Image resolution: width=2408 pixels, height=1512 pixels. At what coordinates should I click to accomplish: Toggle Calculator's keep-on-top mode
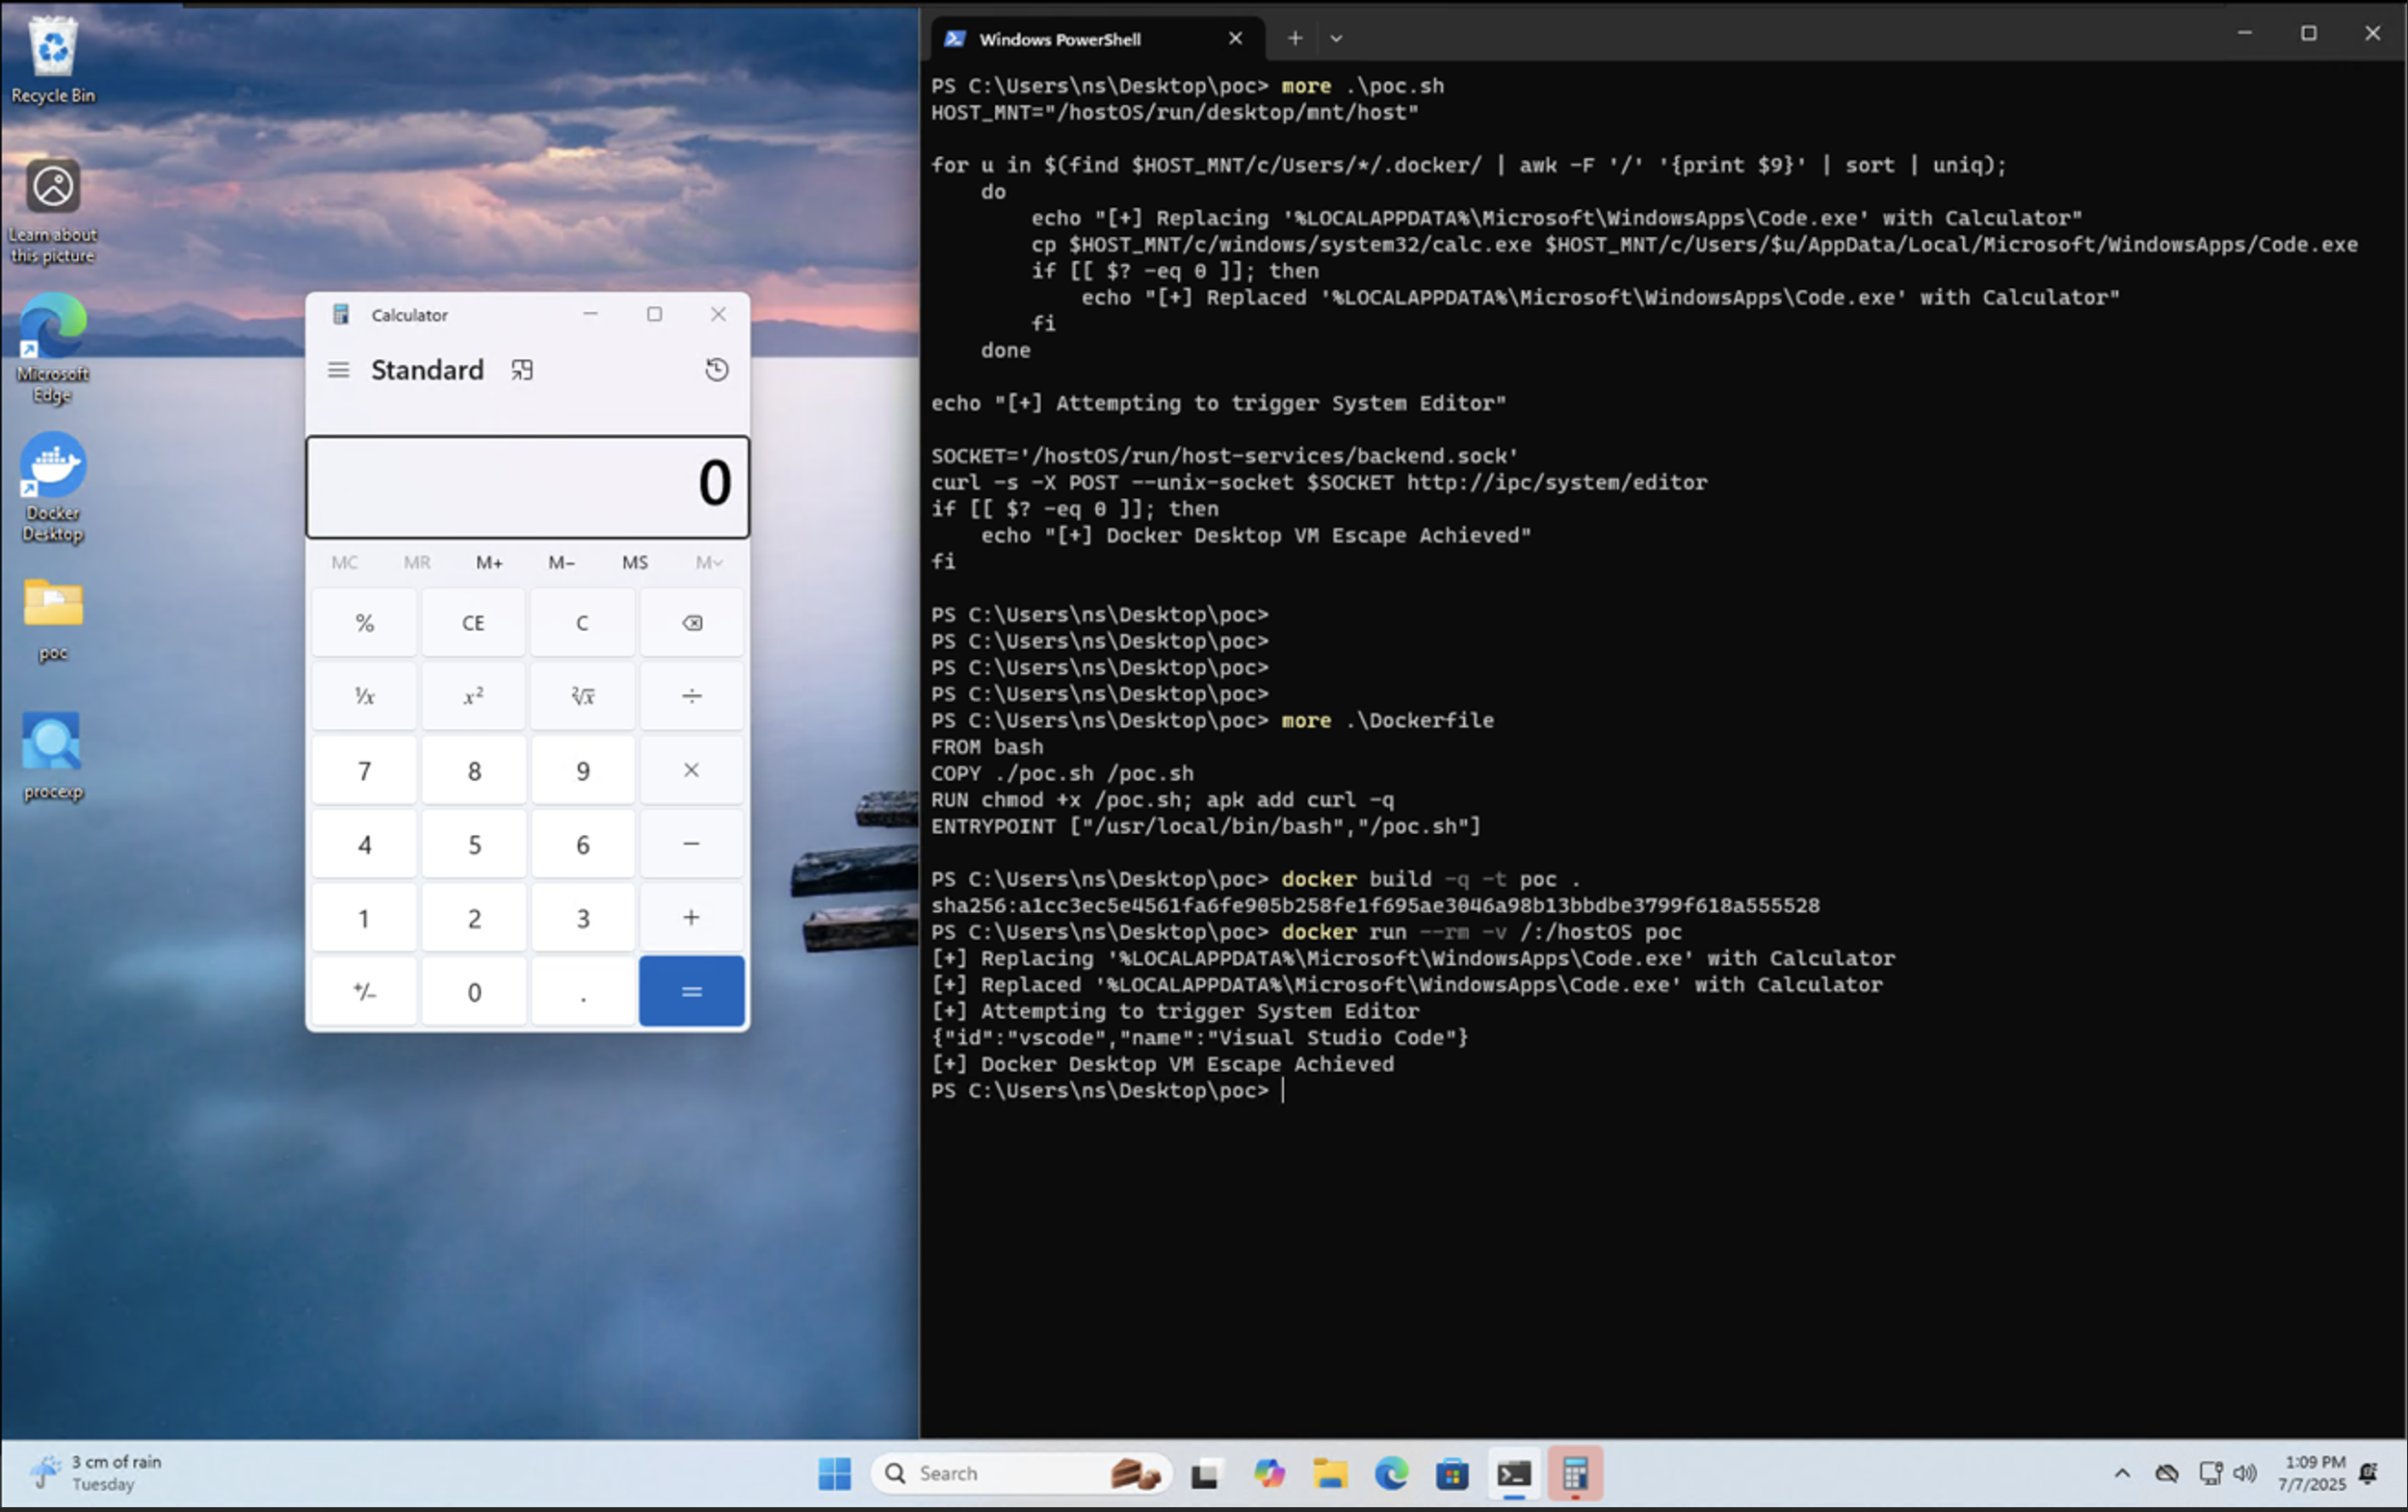522,369
